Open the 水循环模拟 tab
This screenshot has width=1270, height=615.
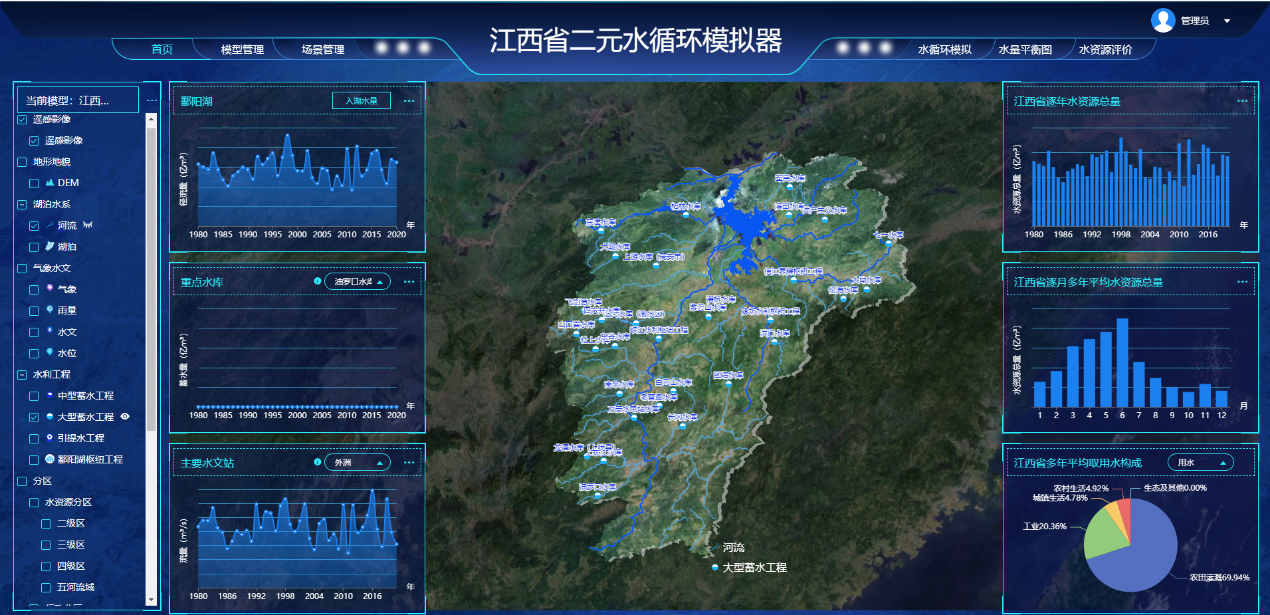point(945,49)
